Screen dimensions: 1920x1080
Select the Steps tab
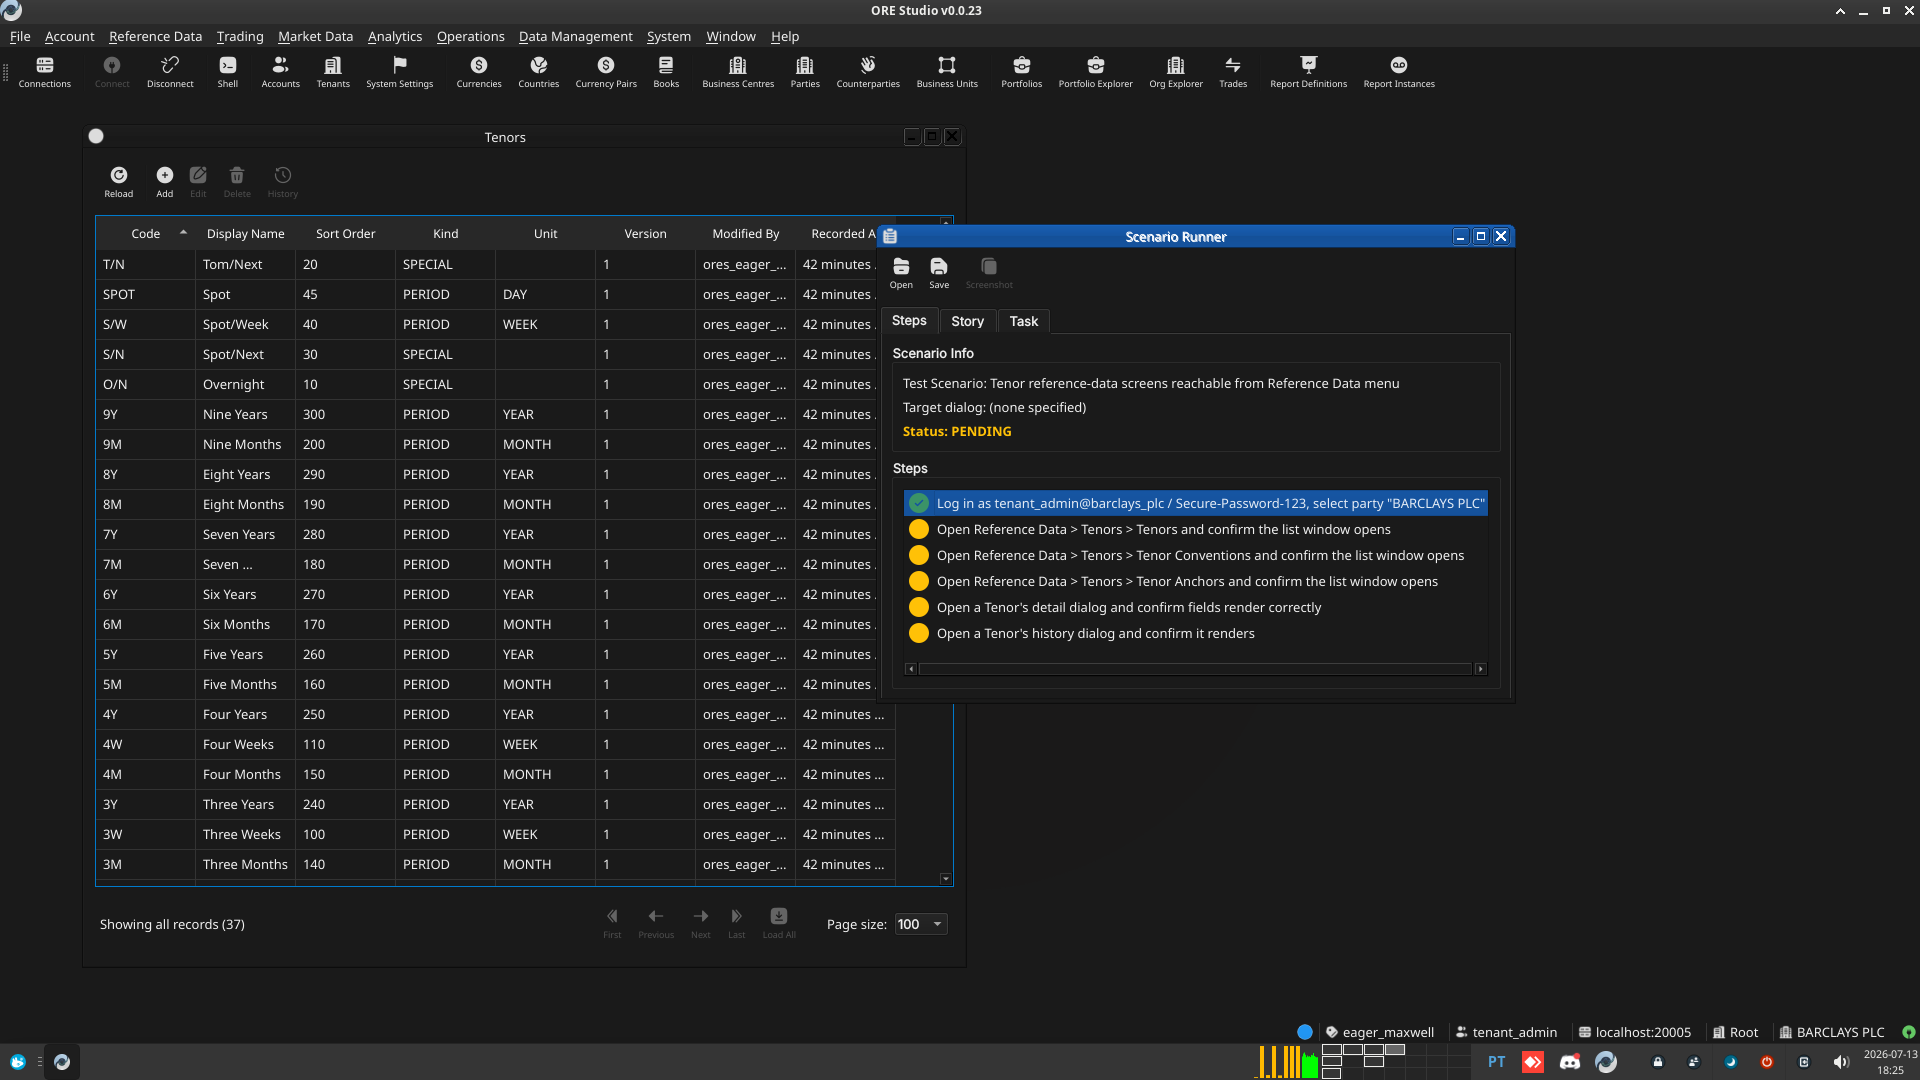[909, 320]
